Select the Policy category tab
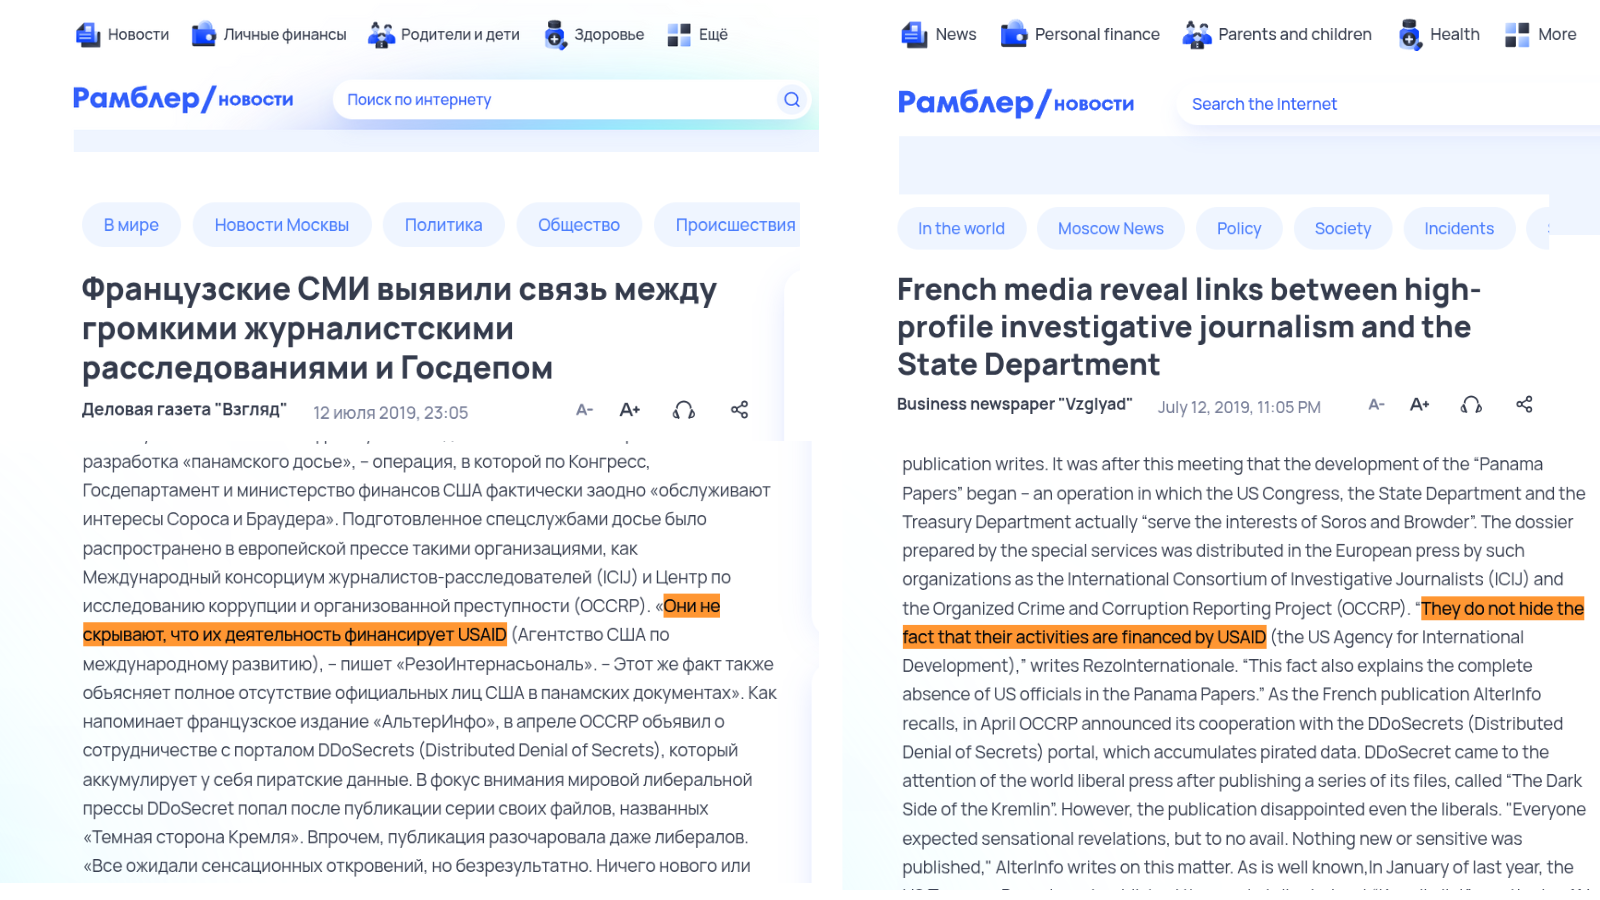This screenshot has width=1600, height=900. coord(1239,229)
